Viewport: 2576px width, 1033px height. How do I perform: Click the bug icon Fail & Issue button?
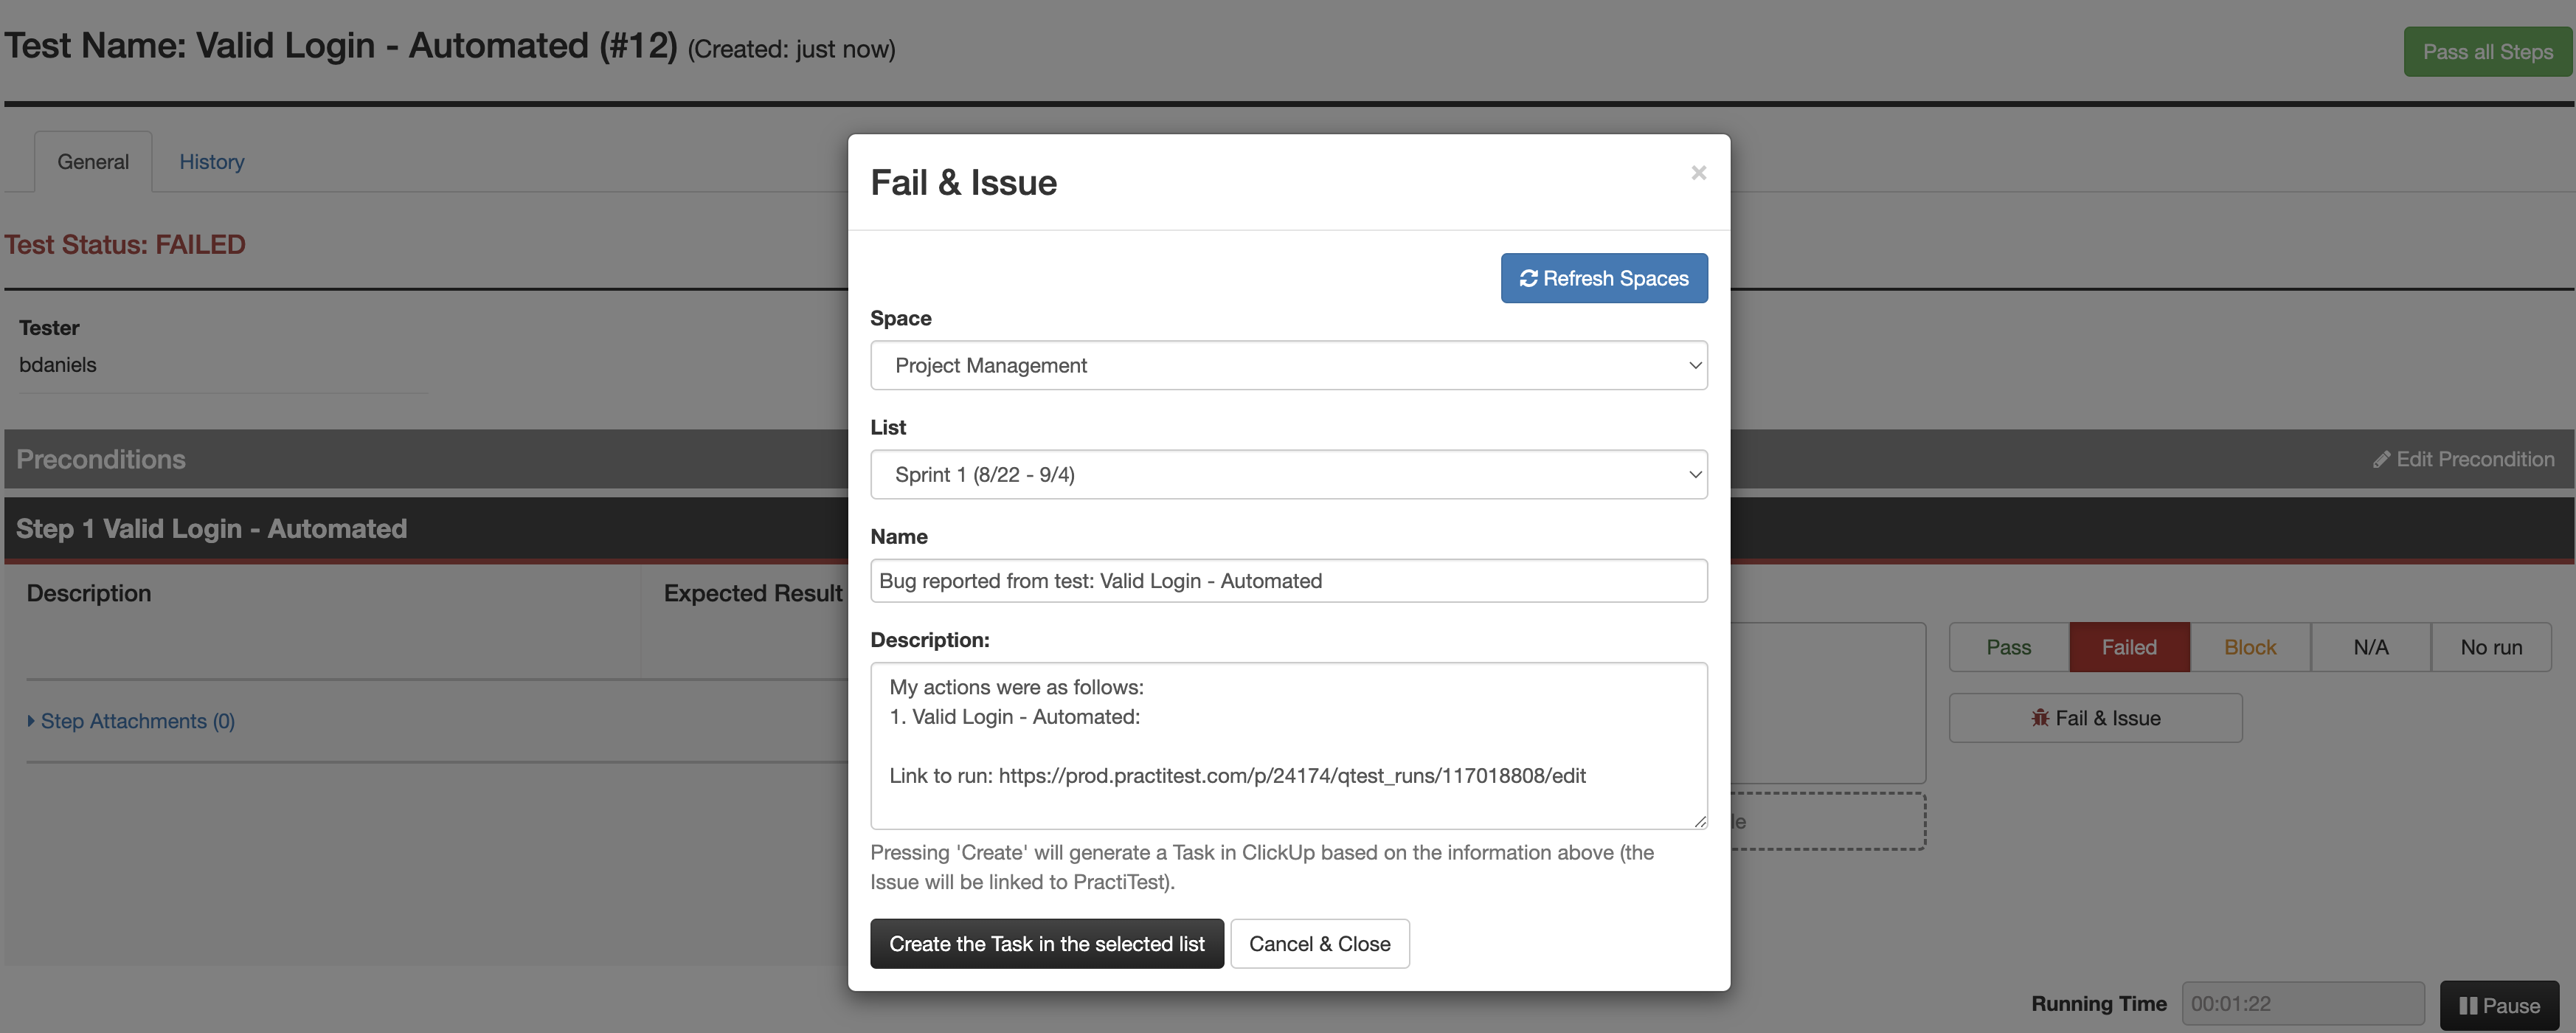tap(2095, 718)
